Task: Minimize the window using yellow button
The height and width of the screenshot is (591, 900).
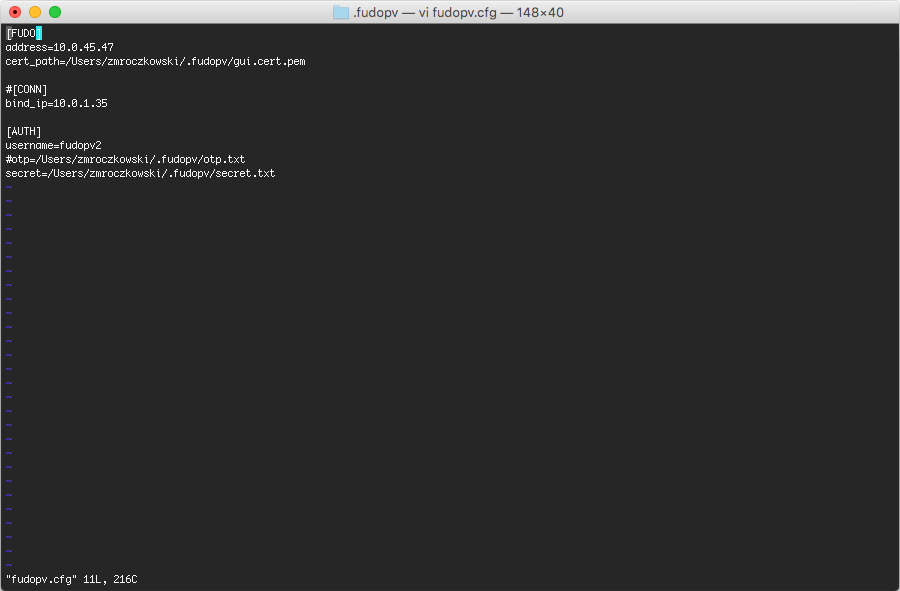Action: (35, 12)
